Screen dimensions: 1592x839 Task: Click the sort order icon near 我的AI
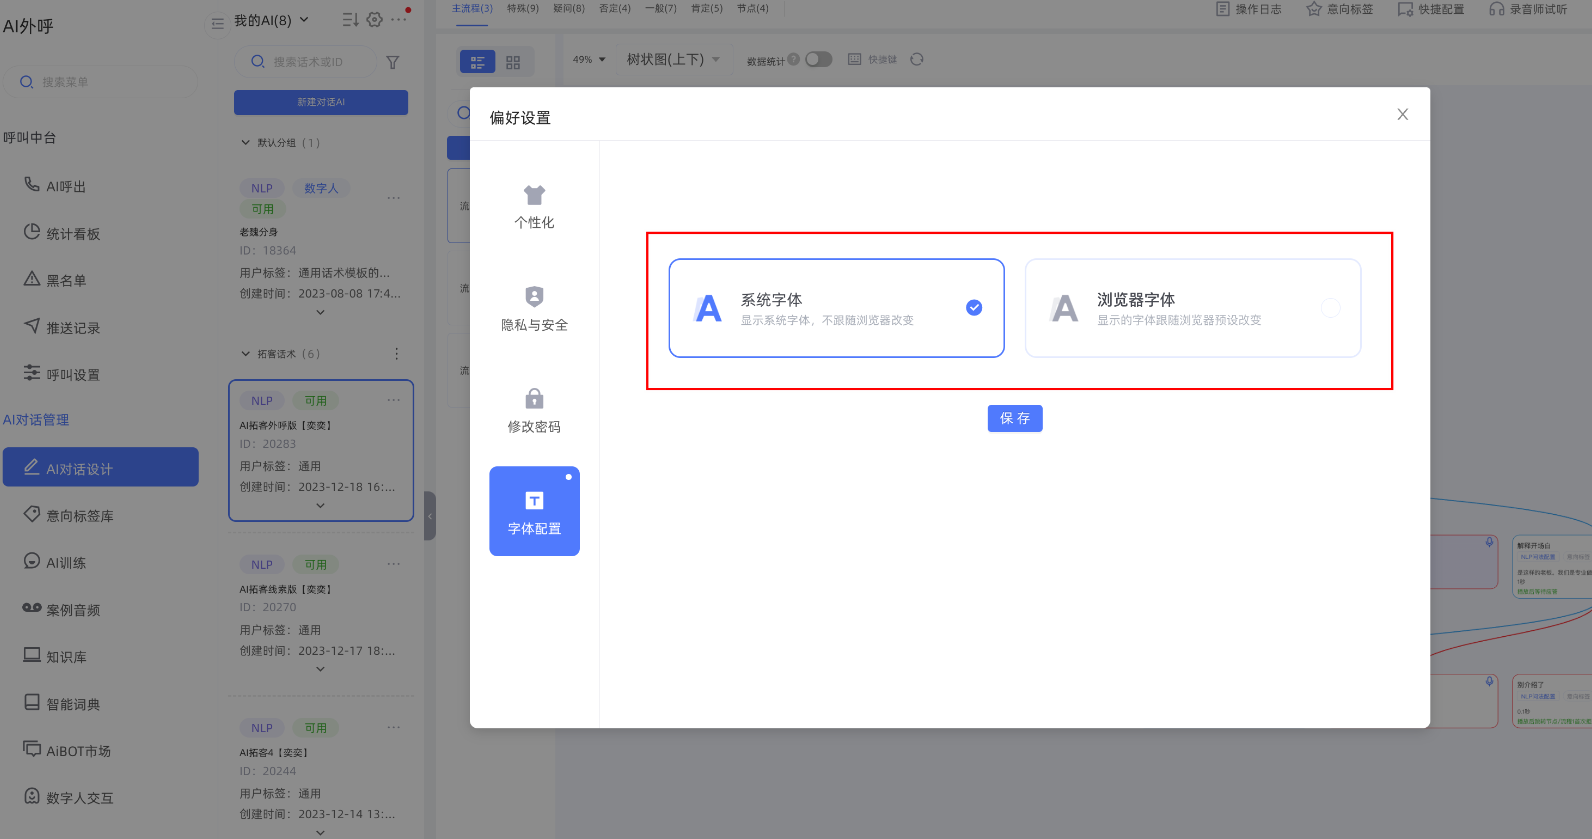[350, 20]
